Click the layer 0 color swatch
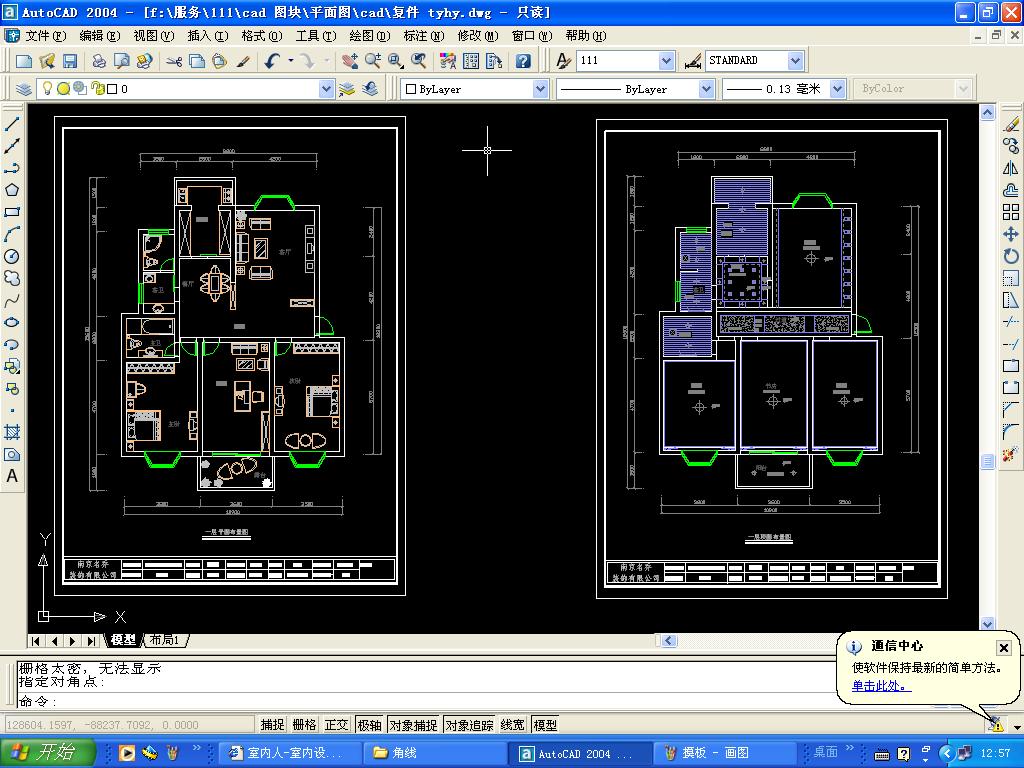The height and width of the screenshot is (768, 1024). coord(112,89)
